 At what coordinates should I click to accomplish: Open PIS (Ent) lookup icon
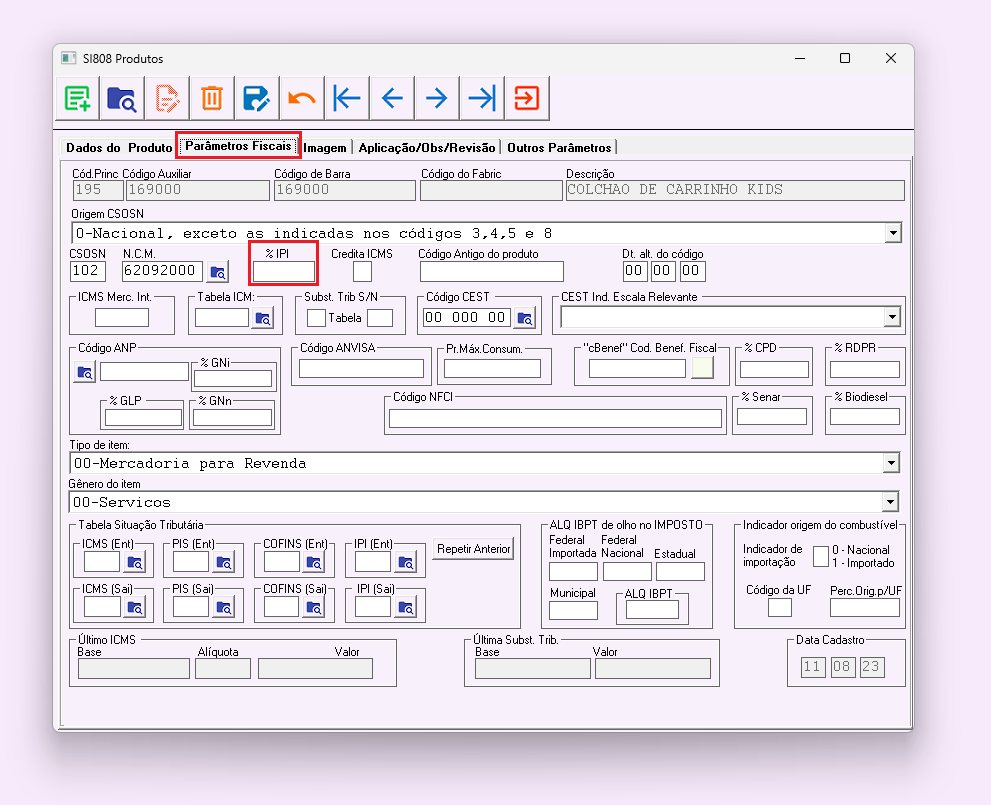coord(224,562)
